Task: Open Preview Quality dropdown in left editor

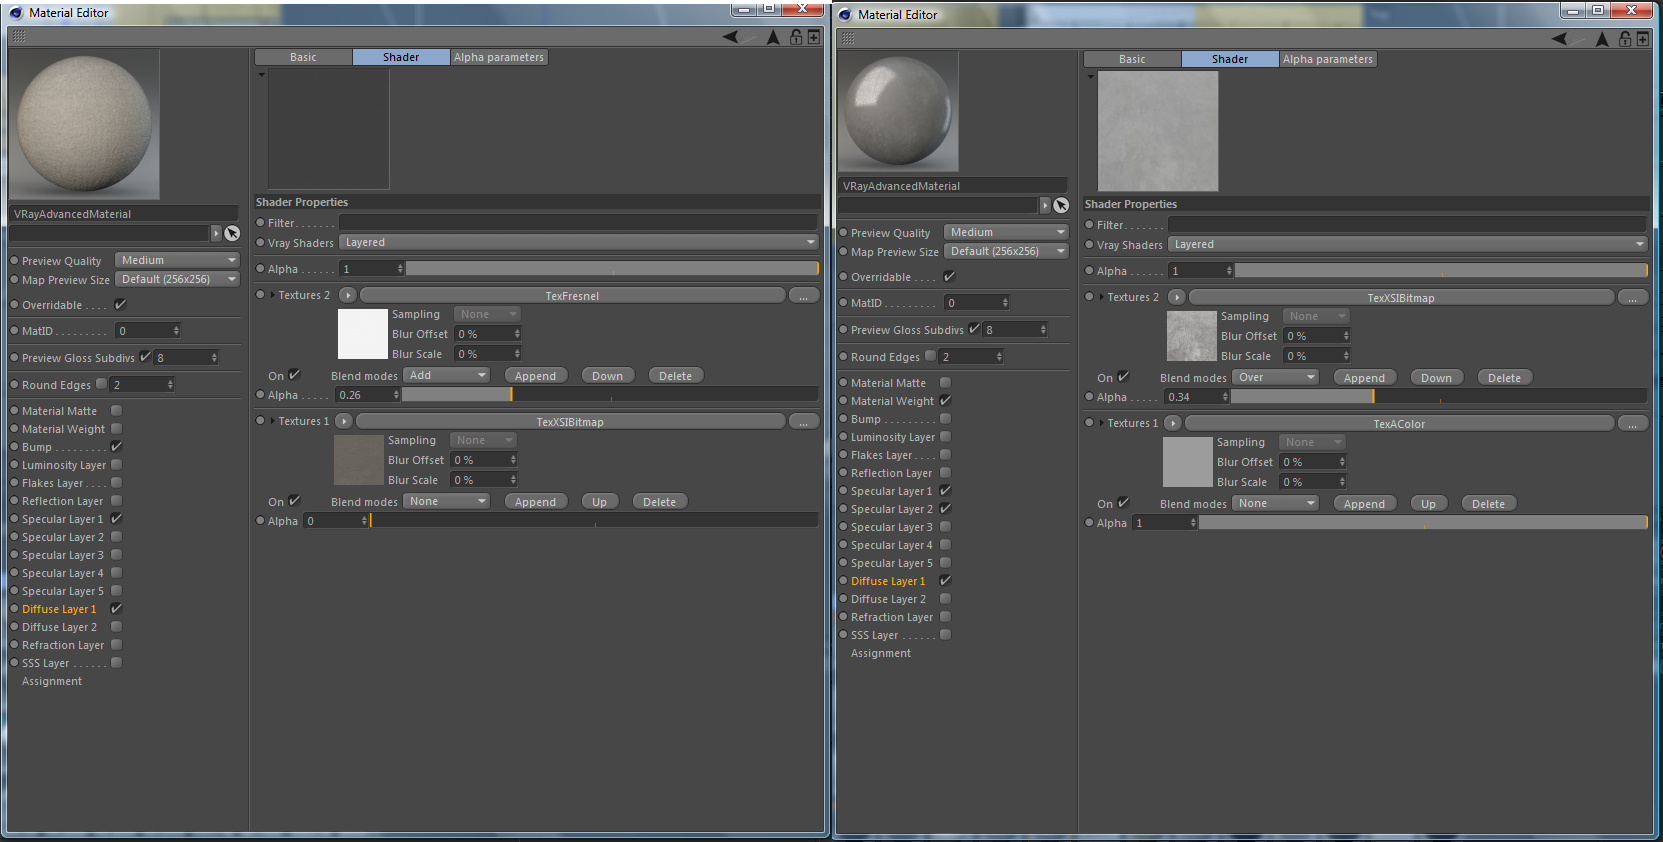Action: [x=177, y=260]
